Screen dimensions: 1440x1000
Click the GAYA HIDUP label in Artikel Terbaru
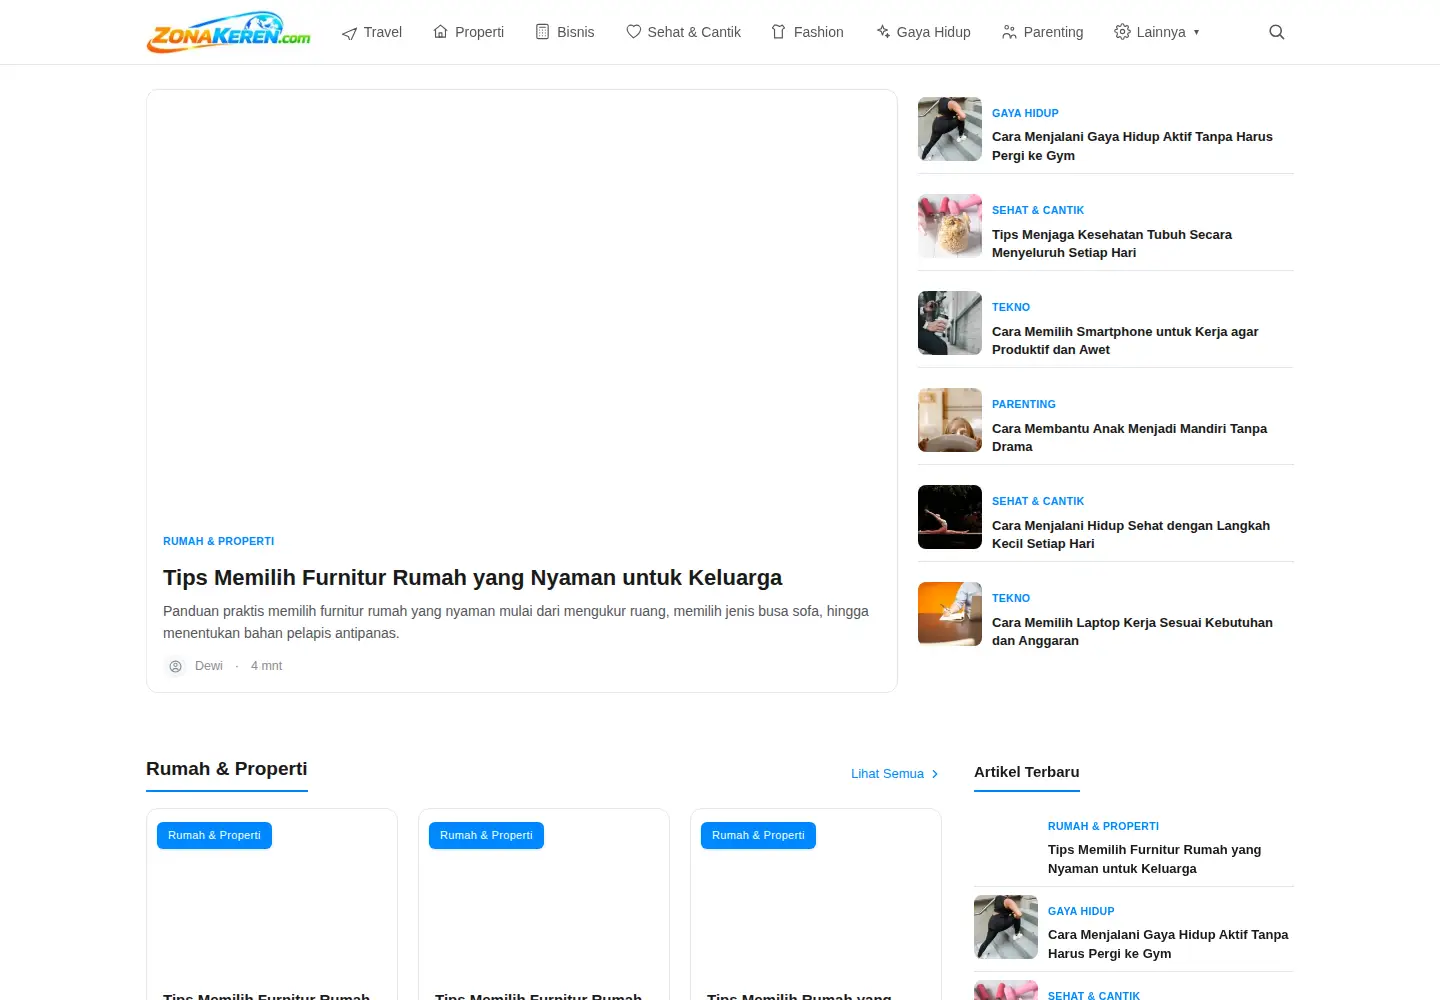point(1081,911)
